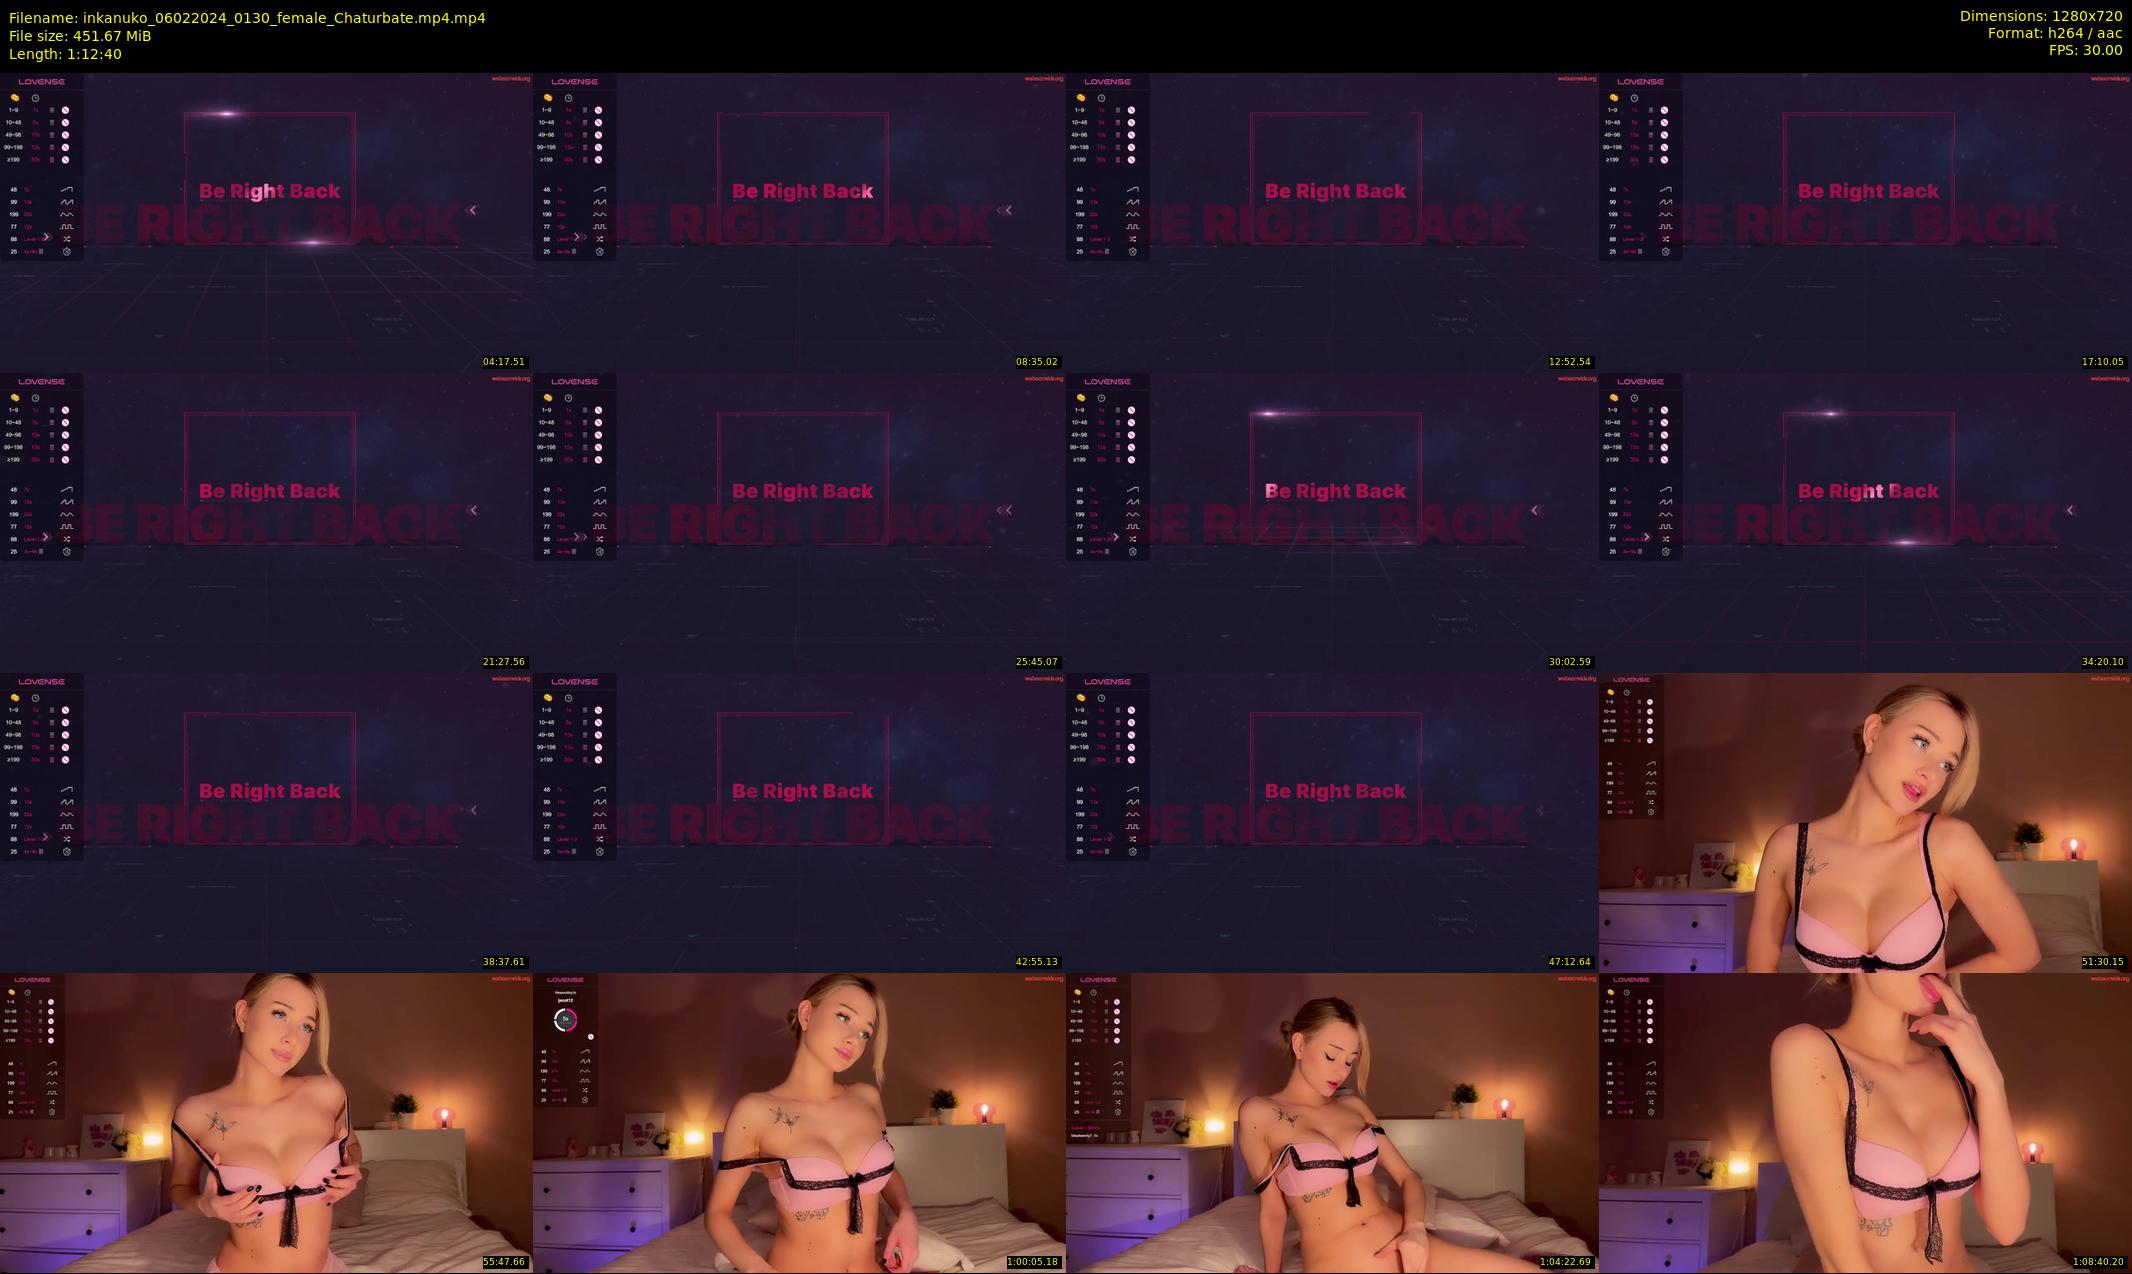The width and height of the screenshot is (2132, 1274).
Task: Open the thumbnail stamped 04:17.51
Action: click(x=266, y=222)
